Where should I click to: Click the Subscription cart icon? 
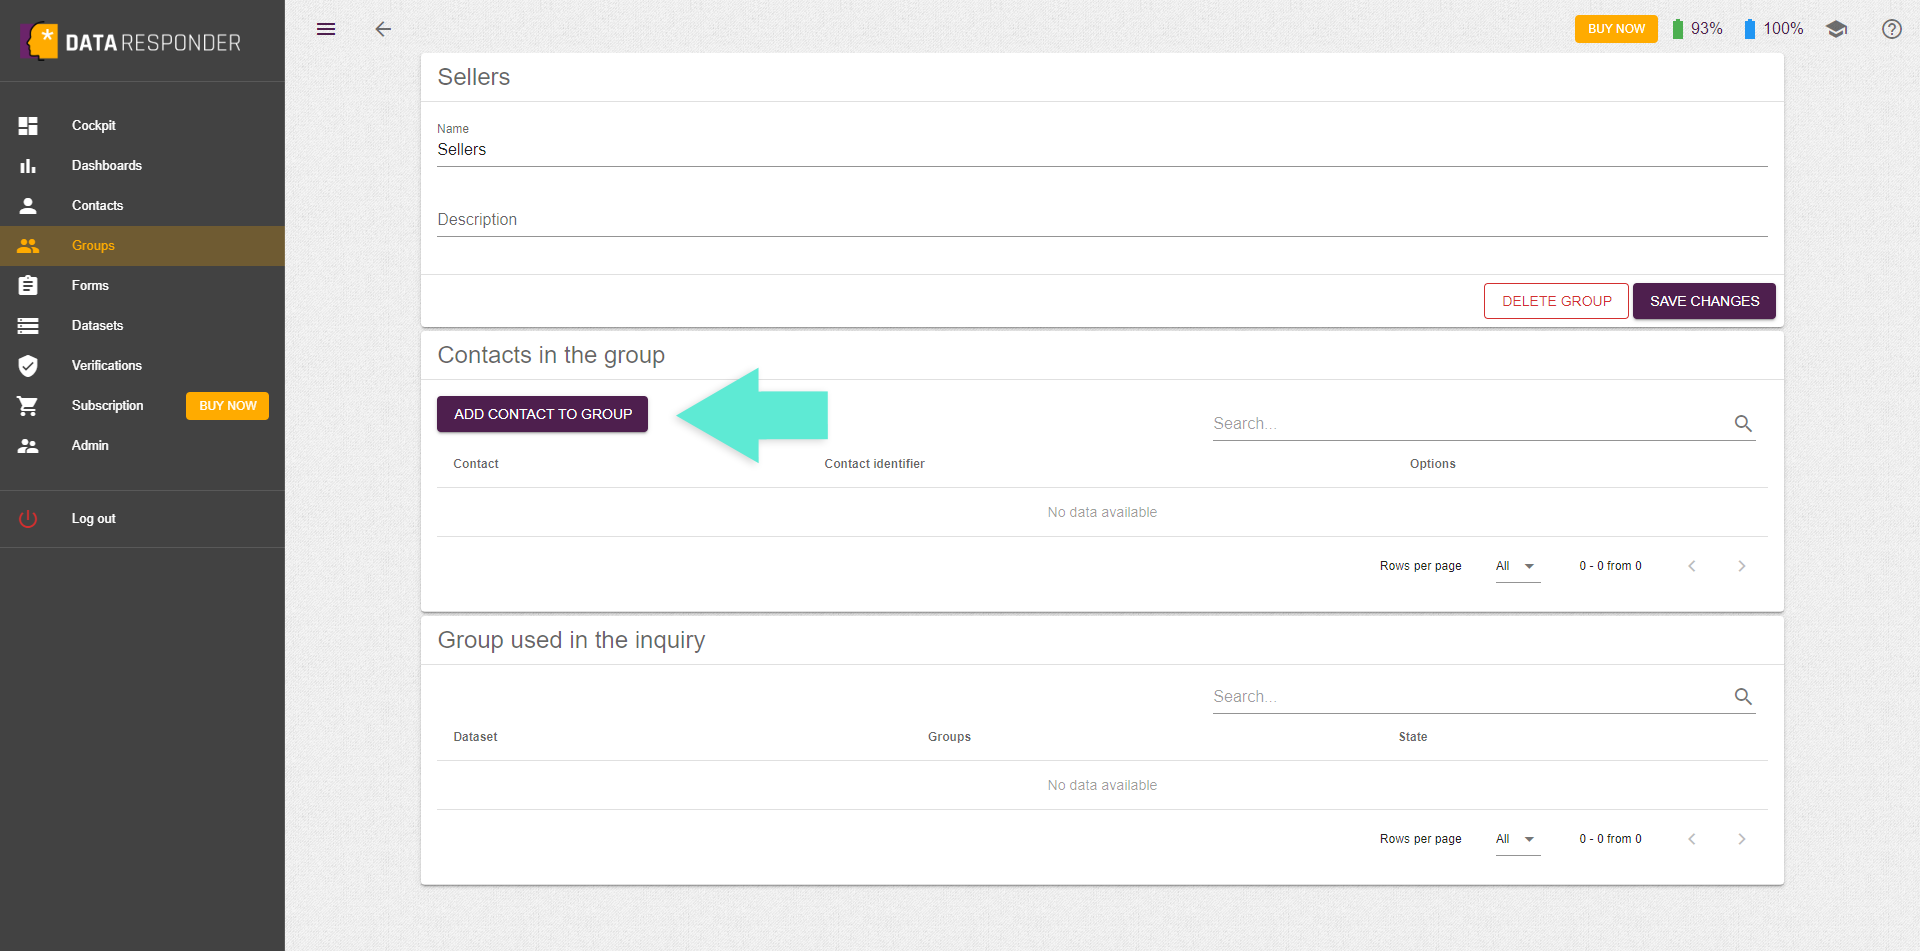click(28, 405)
